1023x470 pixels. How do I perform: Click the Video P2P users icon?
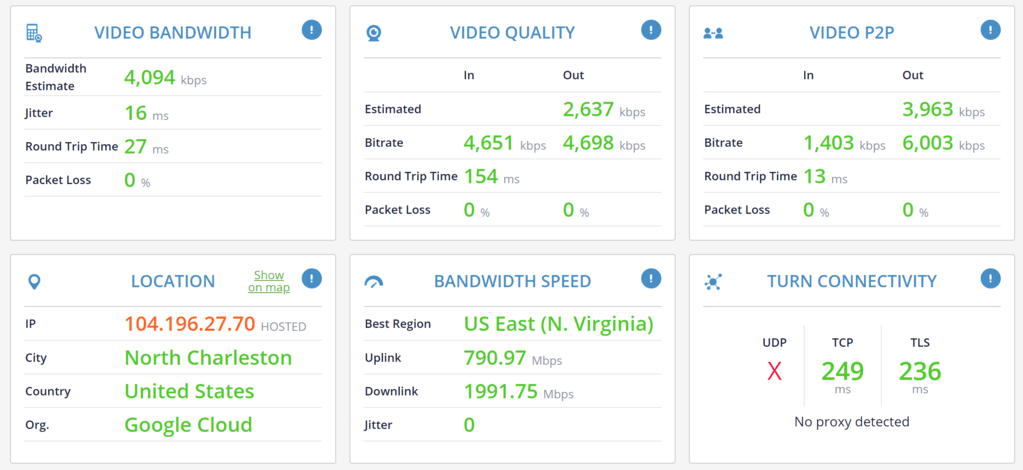[713, 33]
